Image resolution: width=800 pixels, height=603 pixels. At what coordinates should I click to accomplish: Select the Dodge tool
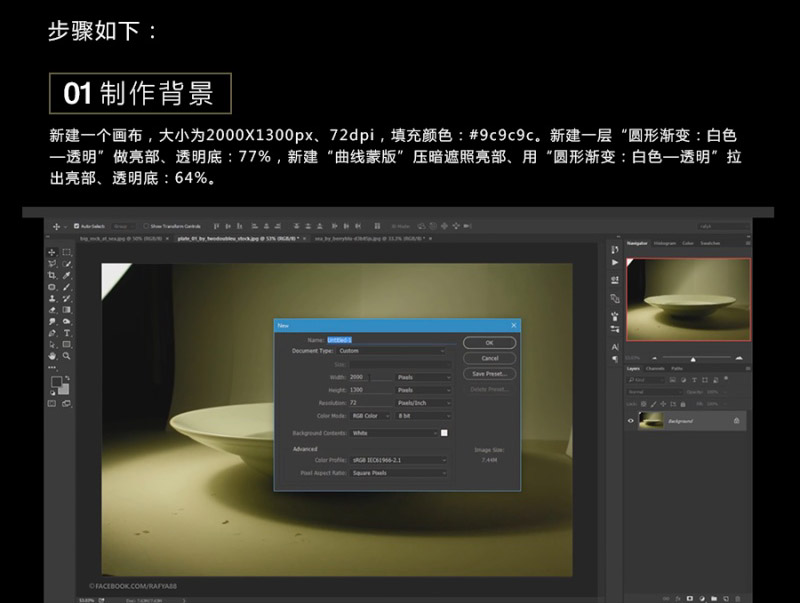click(x=66, y=321)
